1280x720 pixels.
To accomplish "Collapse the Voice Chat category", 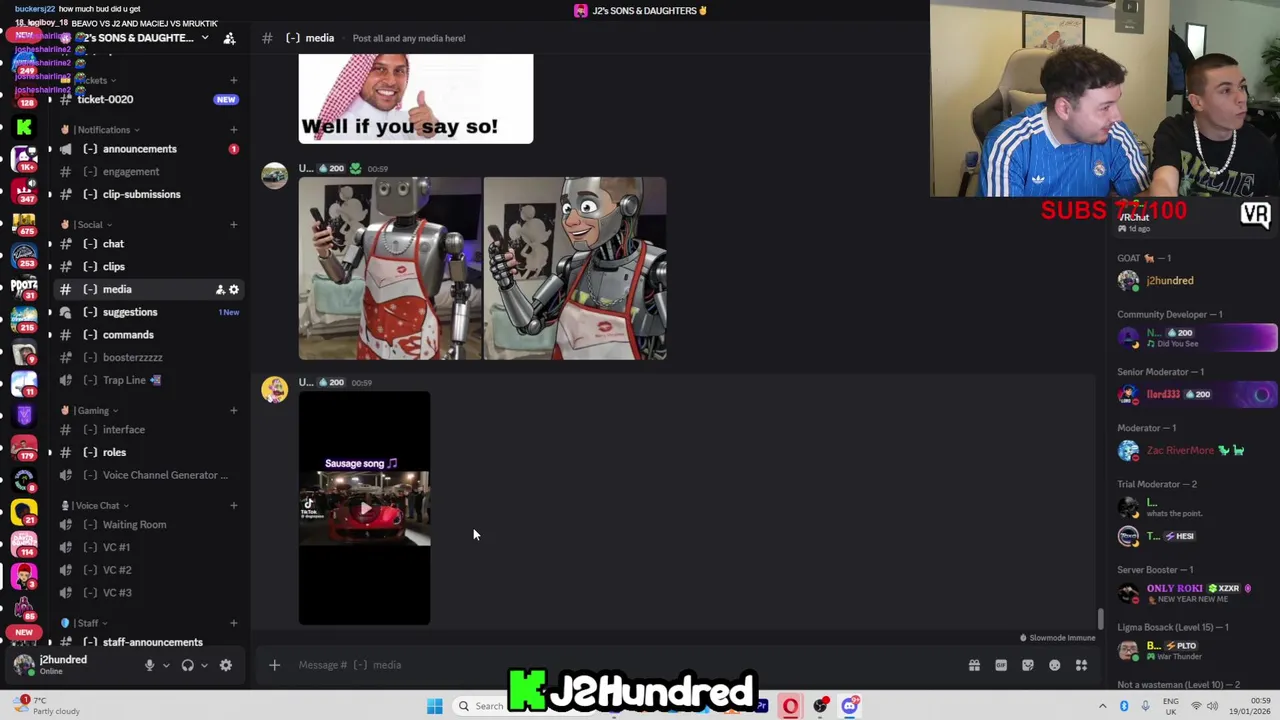I will (x=95, y=506).
